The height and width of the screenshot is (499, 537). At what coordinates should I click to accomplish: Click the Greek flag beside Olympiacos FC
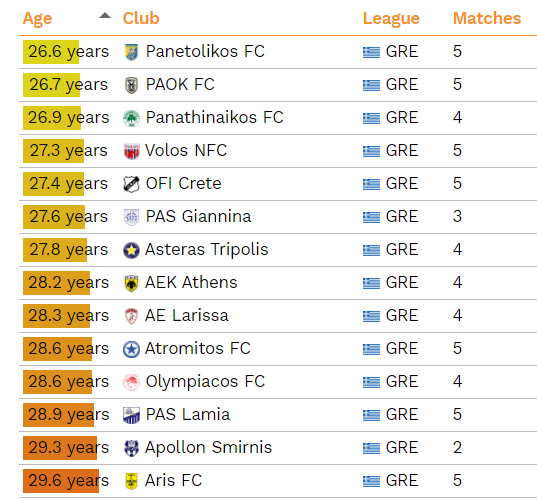tap(371, 382)
